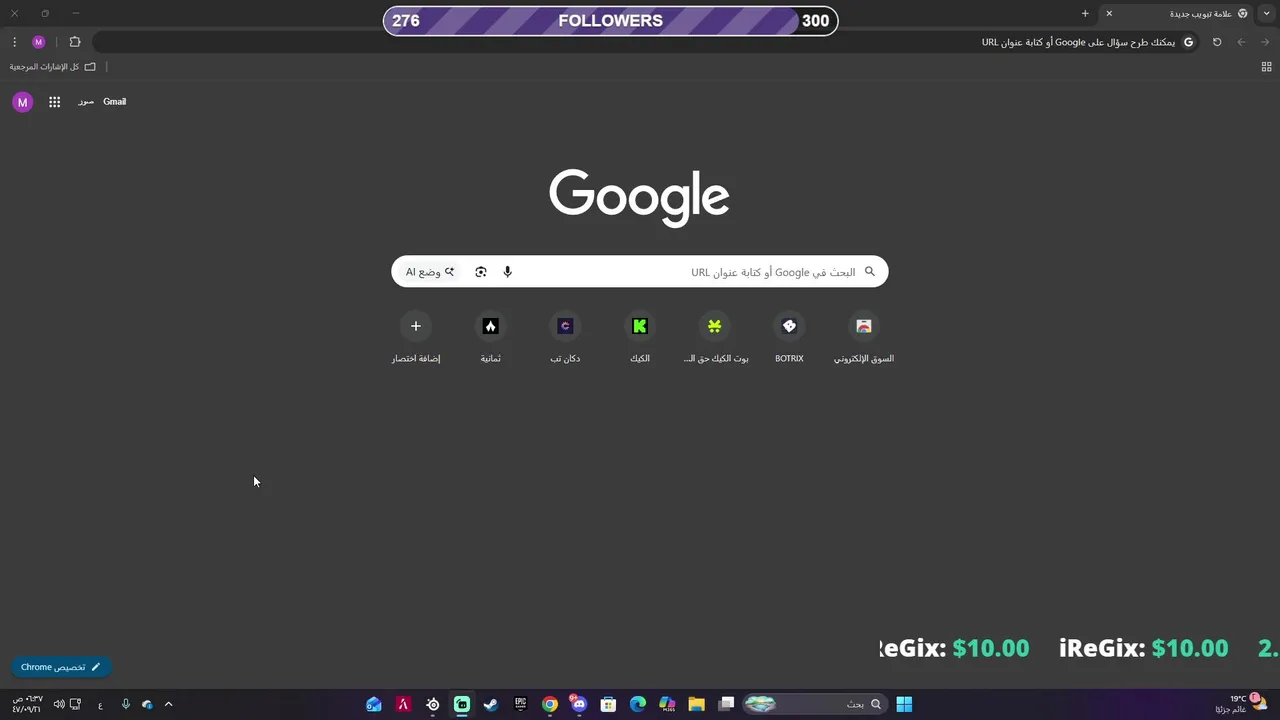The width and height of the screenshot is (1280, 720).
Task: Select the New Tab tab
Action: click(1177, 14)
